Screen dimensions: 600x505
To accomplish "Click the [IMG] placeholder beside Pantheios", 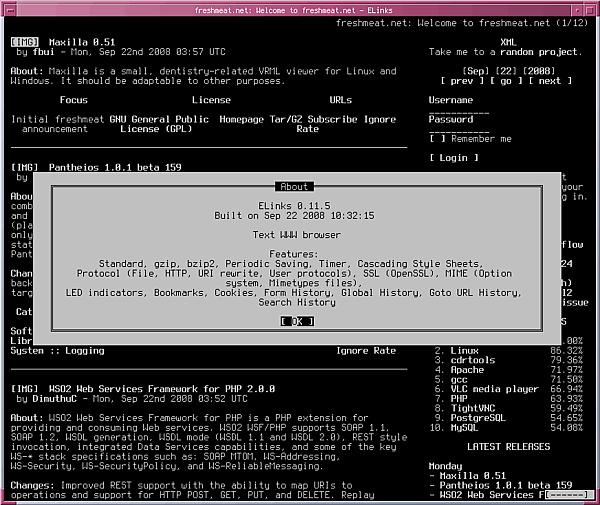I will pyautogui.click(x=24, y=167).
